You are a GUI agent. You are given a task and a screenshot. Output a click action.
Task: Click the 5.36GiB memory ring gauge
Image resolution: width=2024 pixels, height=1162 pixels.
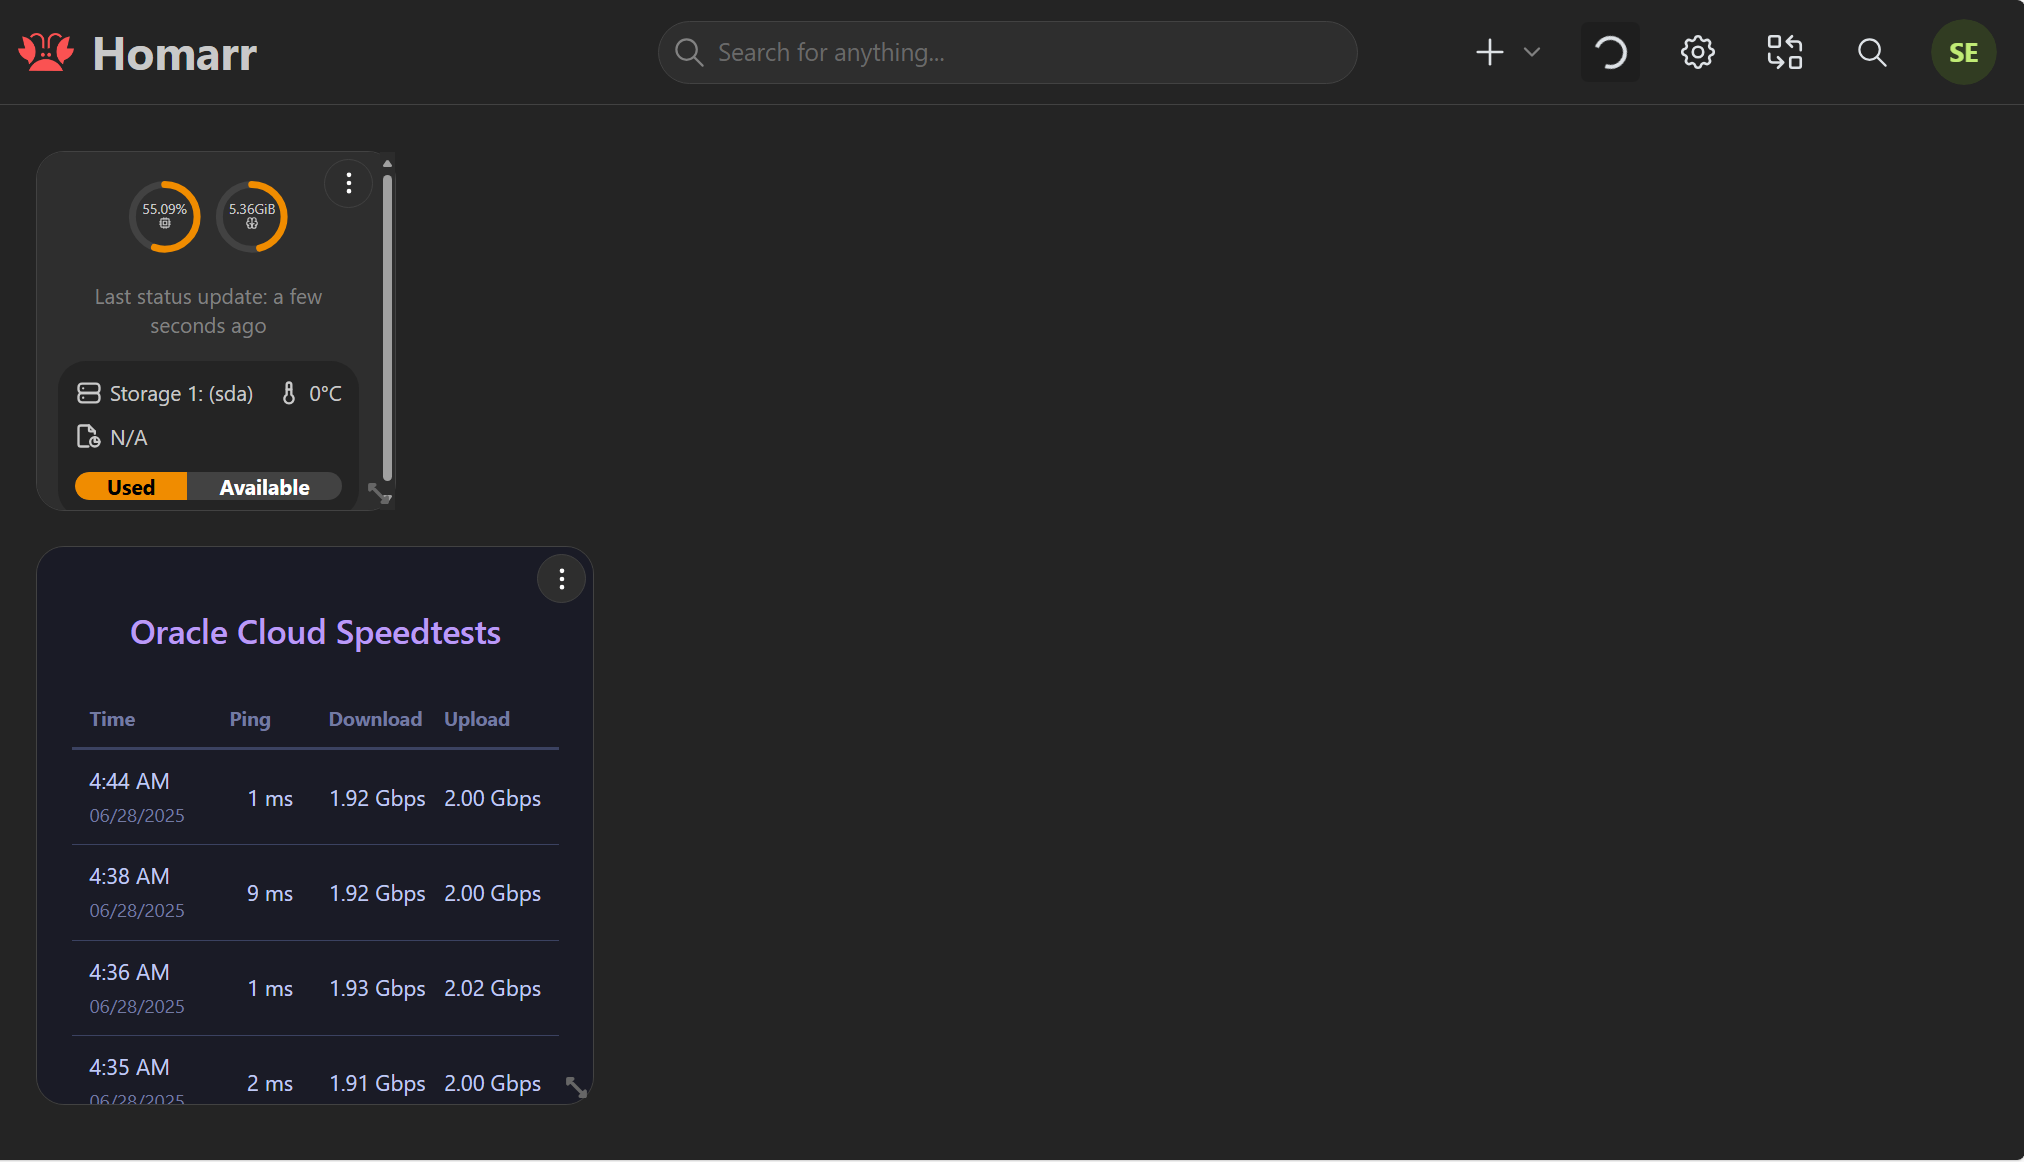coord(252,217)
